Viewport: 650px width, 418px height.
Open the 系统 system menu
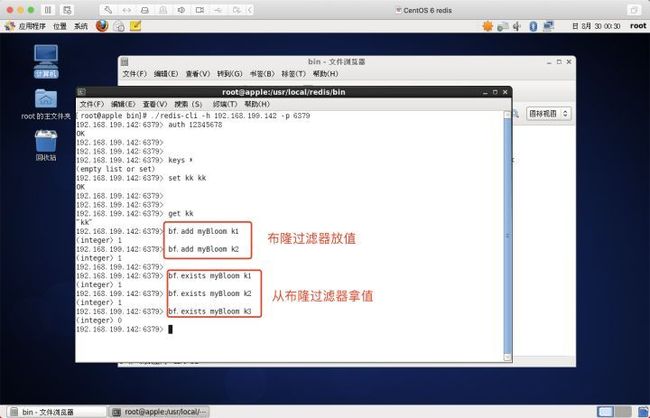81,26
